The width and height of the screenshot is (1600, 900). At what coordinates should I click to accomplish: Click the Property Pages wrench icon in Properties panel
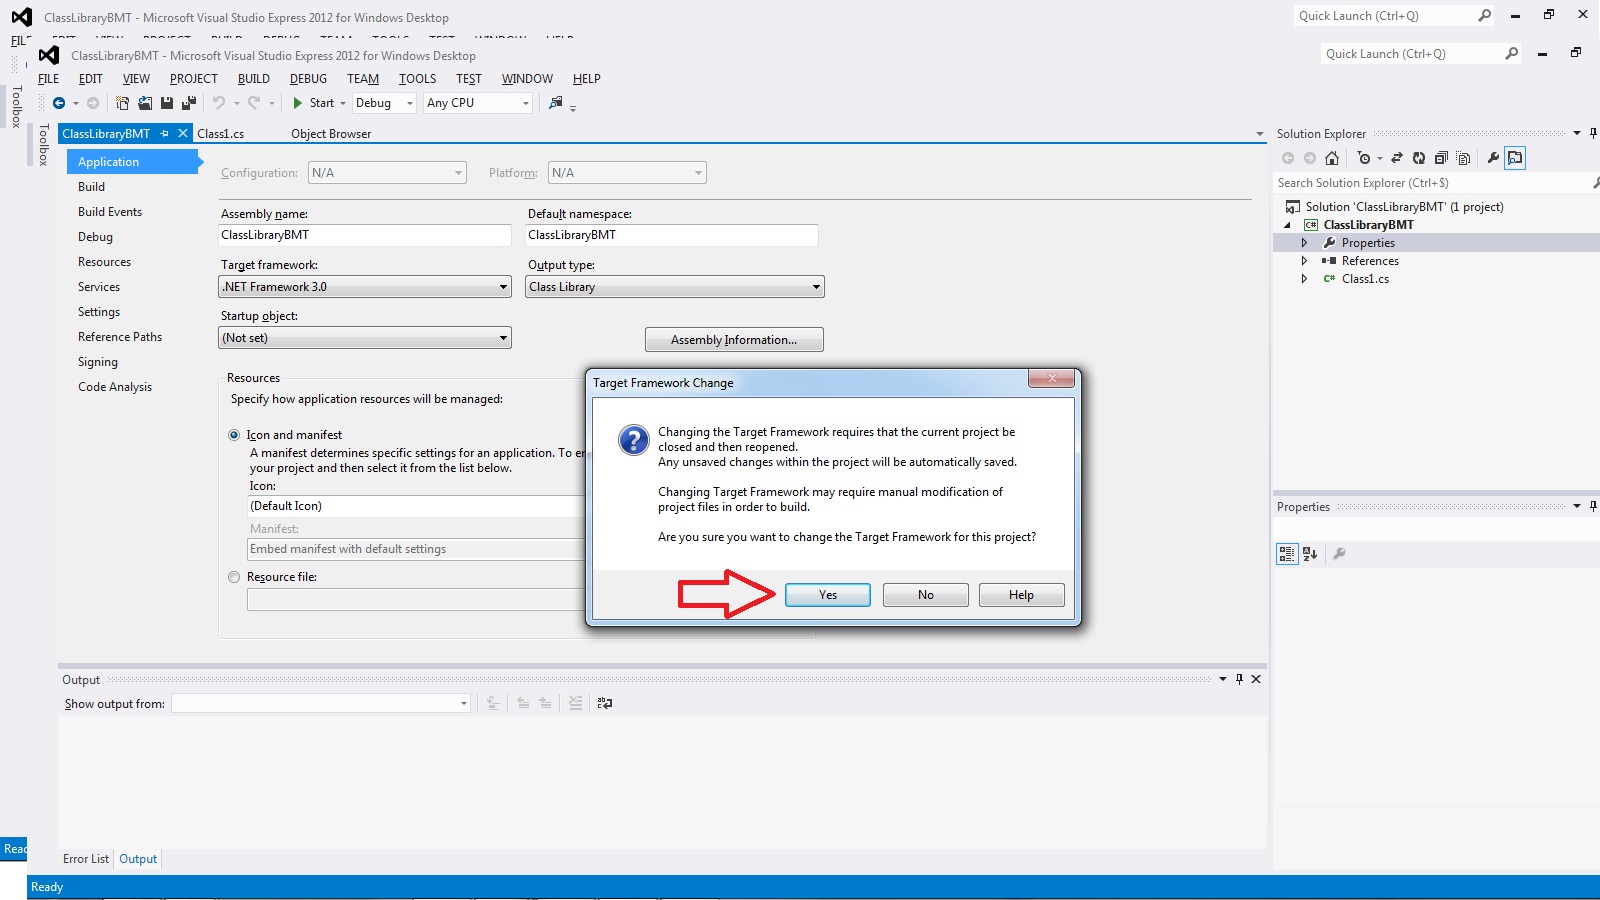click(x=1340, y=553)
